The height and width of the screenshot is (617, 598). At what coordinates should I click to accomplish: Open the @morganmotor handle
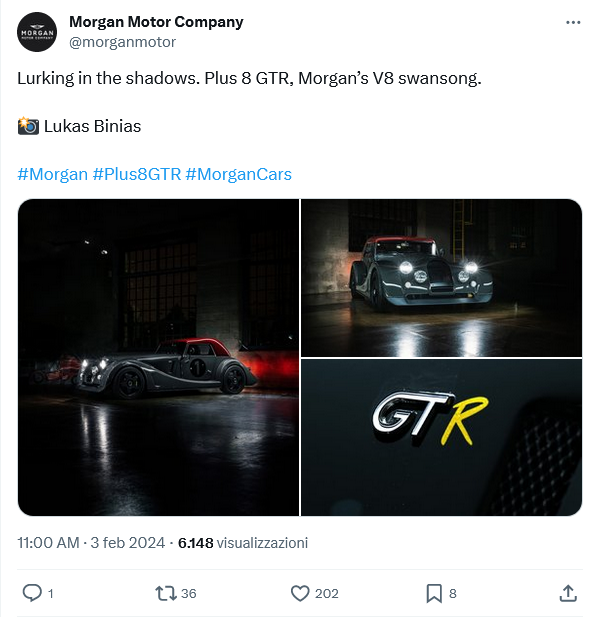[122, 42]
